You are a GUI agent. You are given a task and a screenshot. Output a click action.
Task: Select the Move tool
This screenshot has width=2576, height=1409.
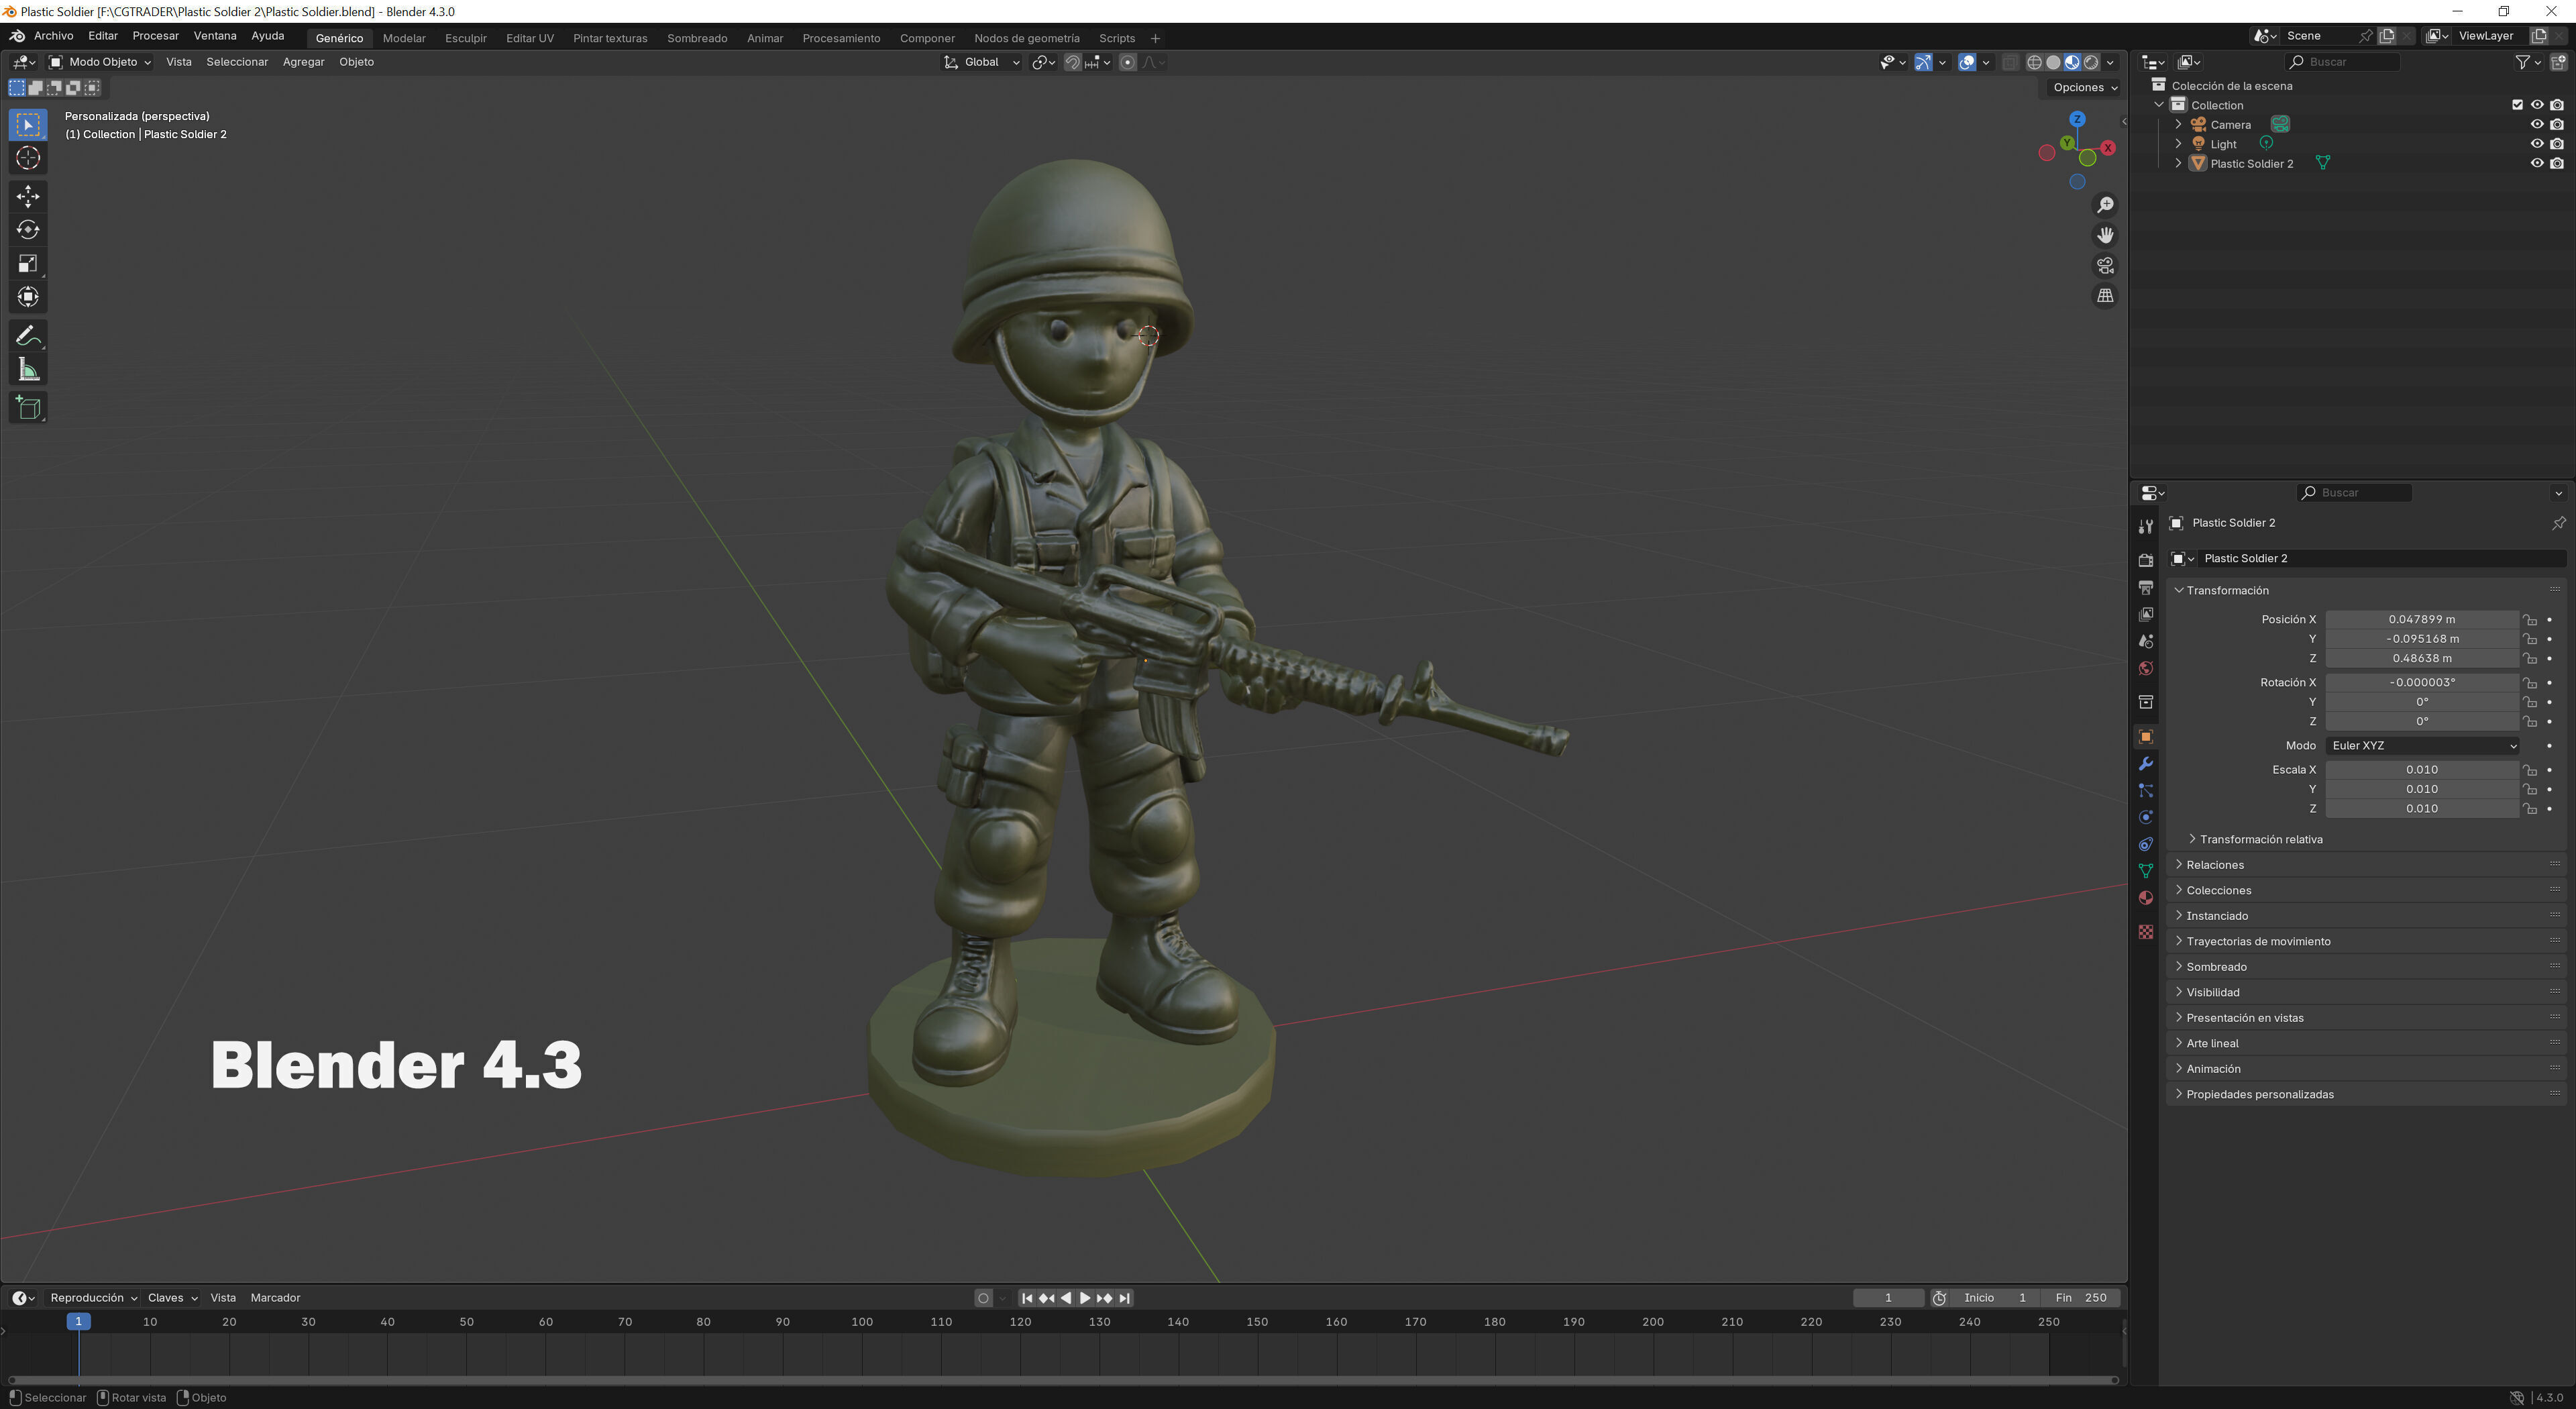[x=28, y=196]
